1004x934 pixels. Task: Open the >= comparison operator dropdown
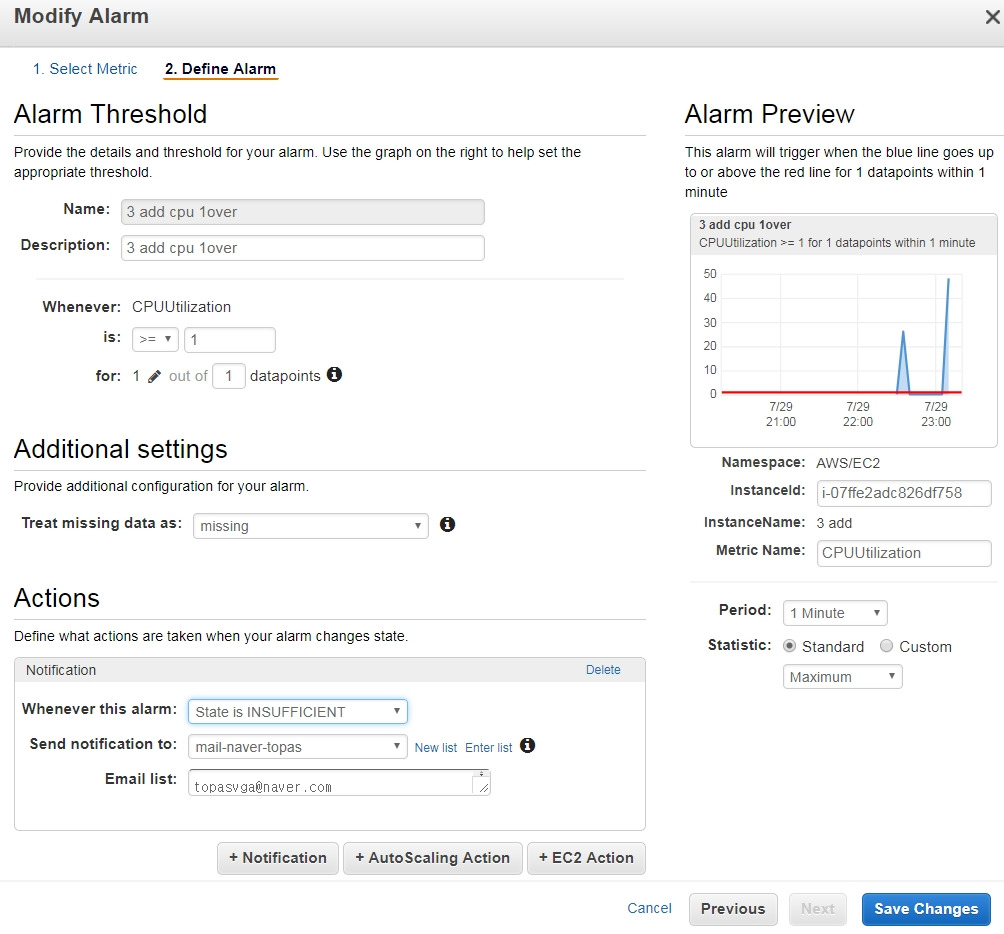(x=156, y=339)
